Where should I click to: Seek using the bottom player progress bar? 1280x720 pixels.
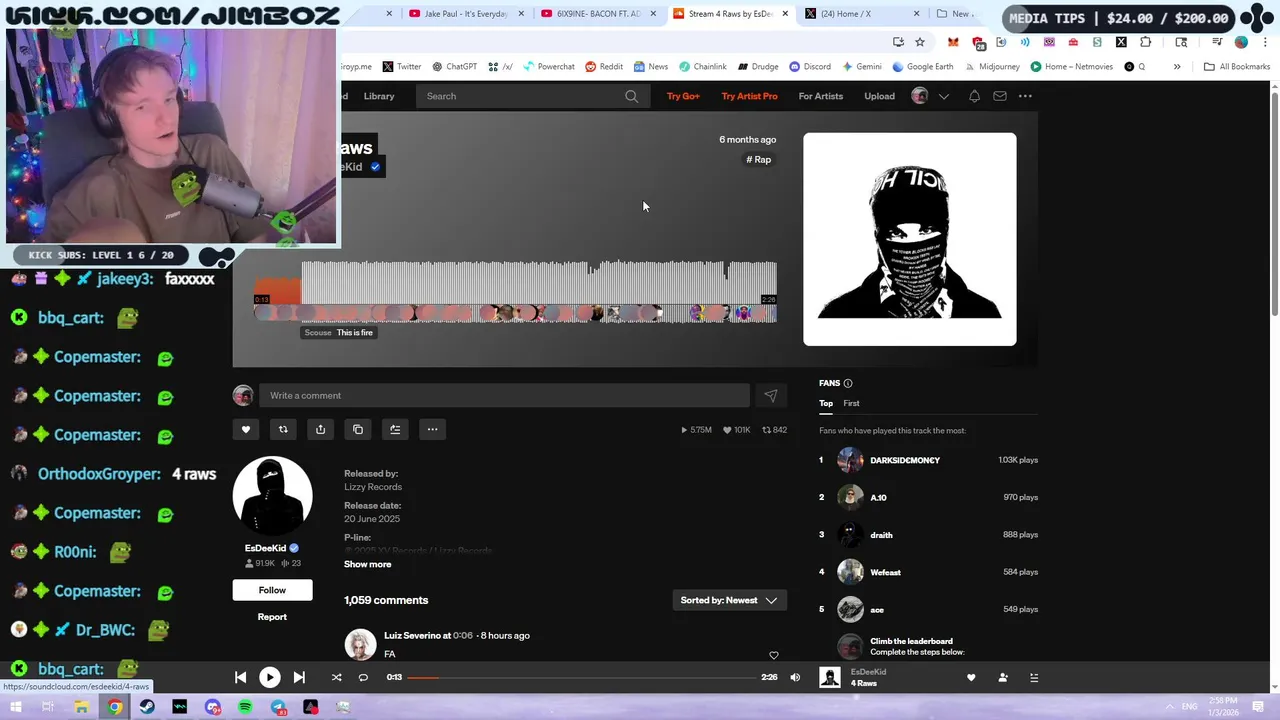tap(581, 677)
